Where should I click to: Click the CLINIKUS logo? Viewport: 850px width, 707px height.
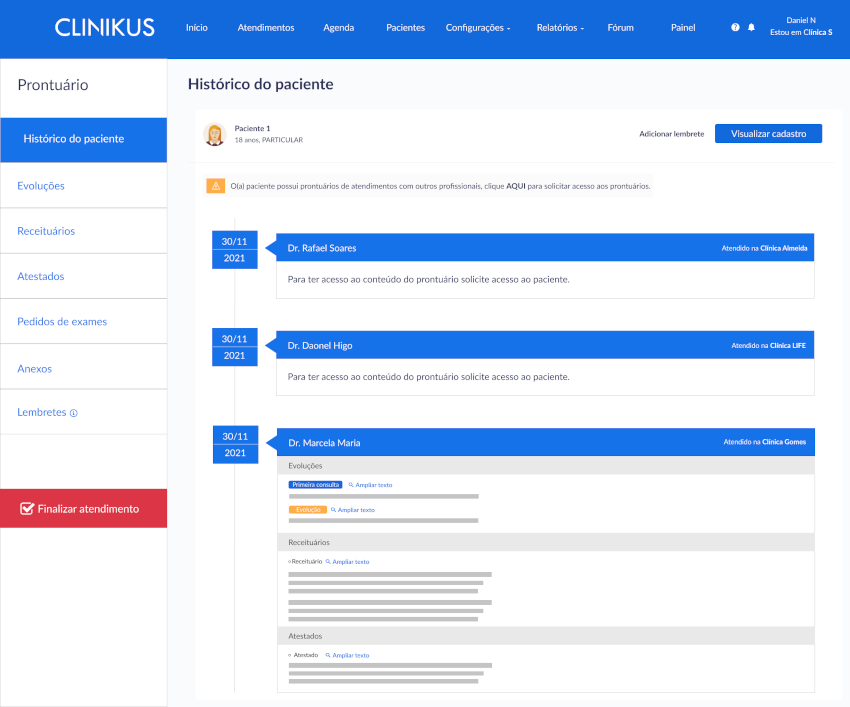point(105,28)
